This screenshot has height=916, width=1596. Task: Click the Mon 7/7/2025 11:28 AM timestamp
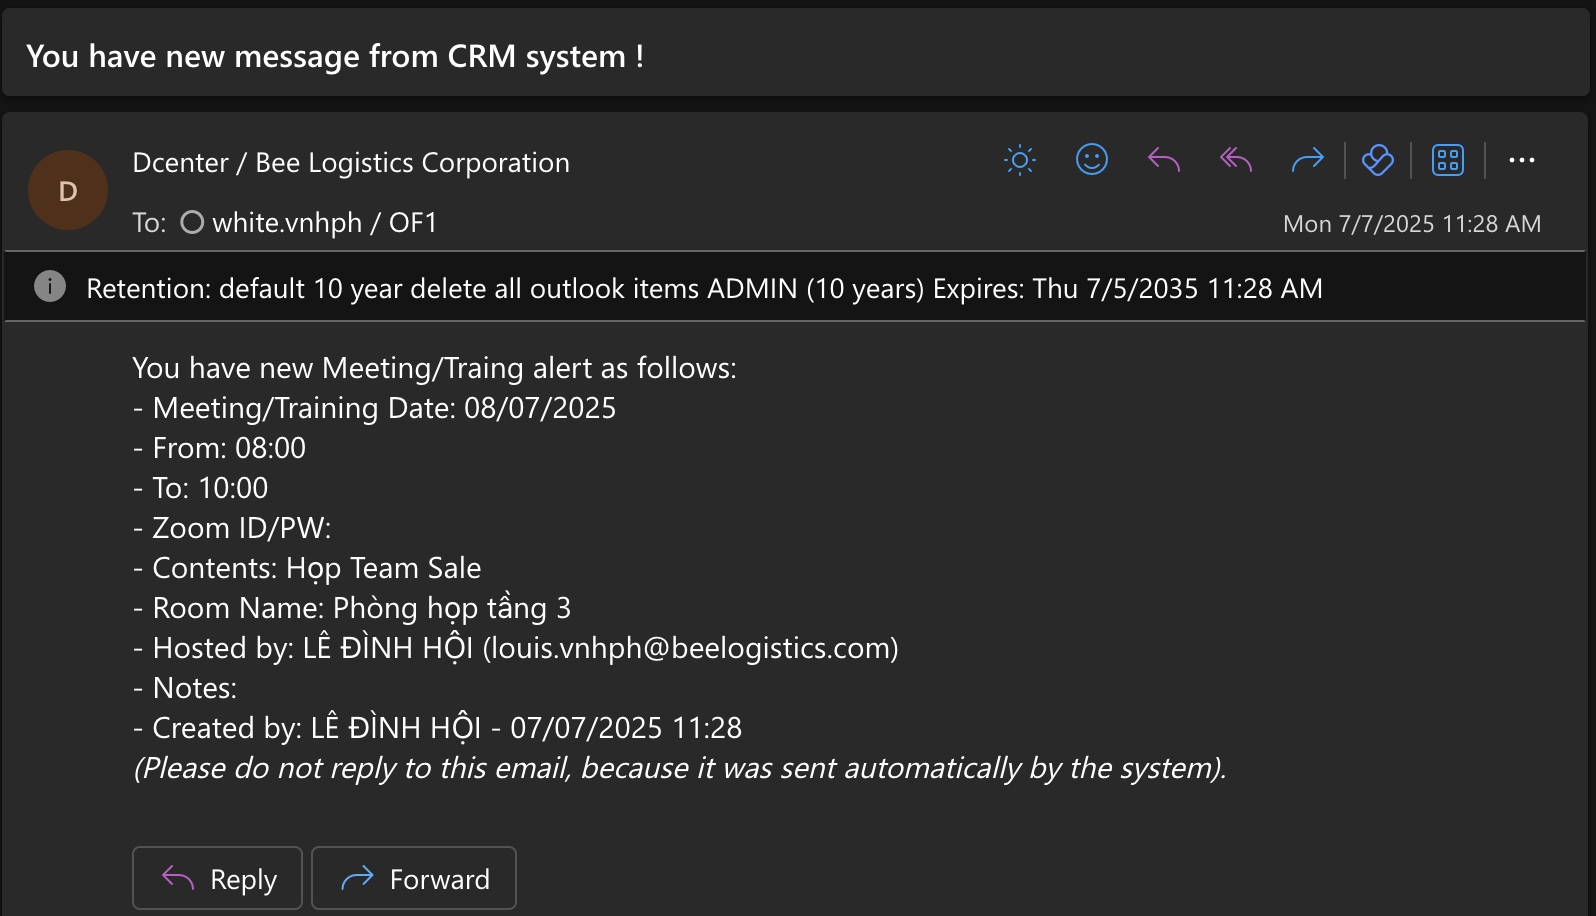pyautogui.click(x=1411, y=224)
